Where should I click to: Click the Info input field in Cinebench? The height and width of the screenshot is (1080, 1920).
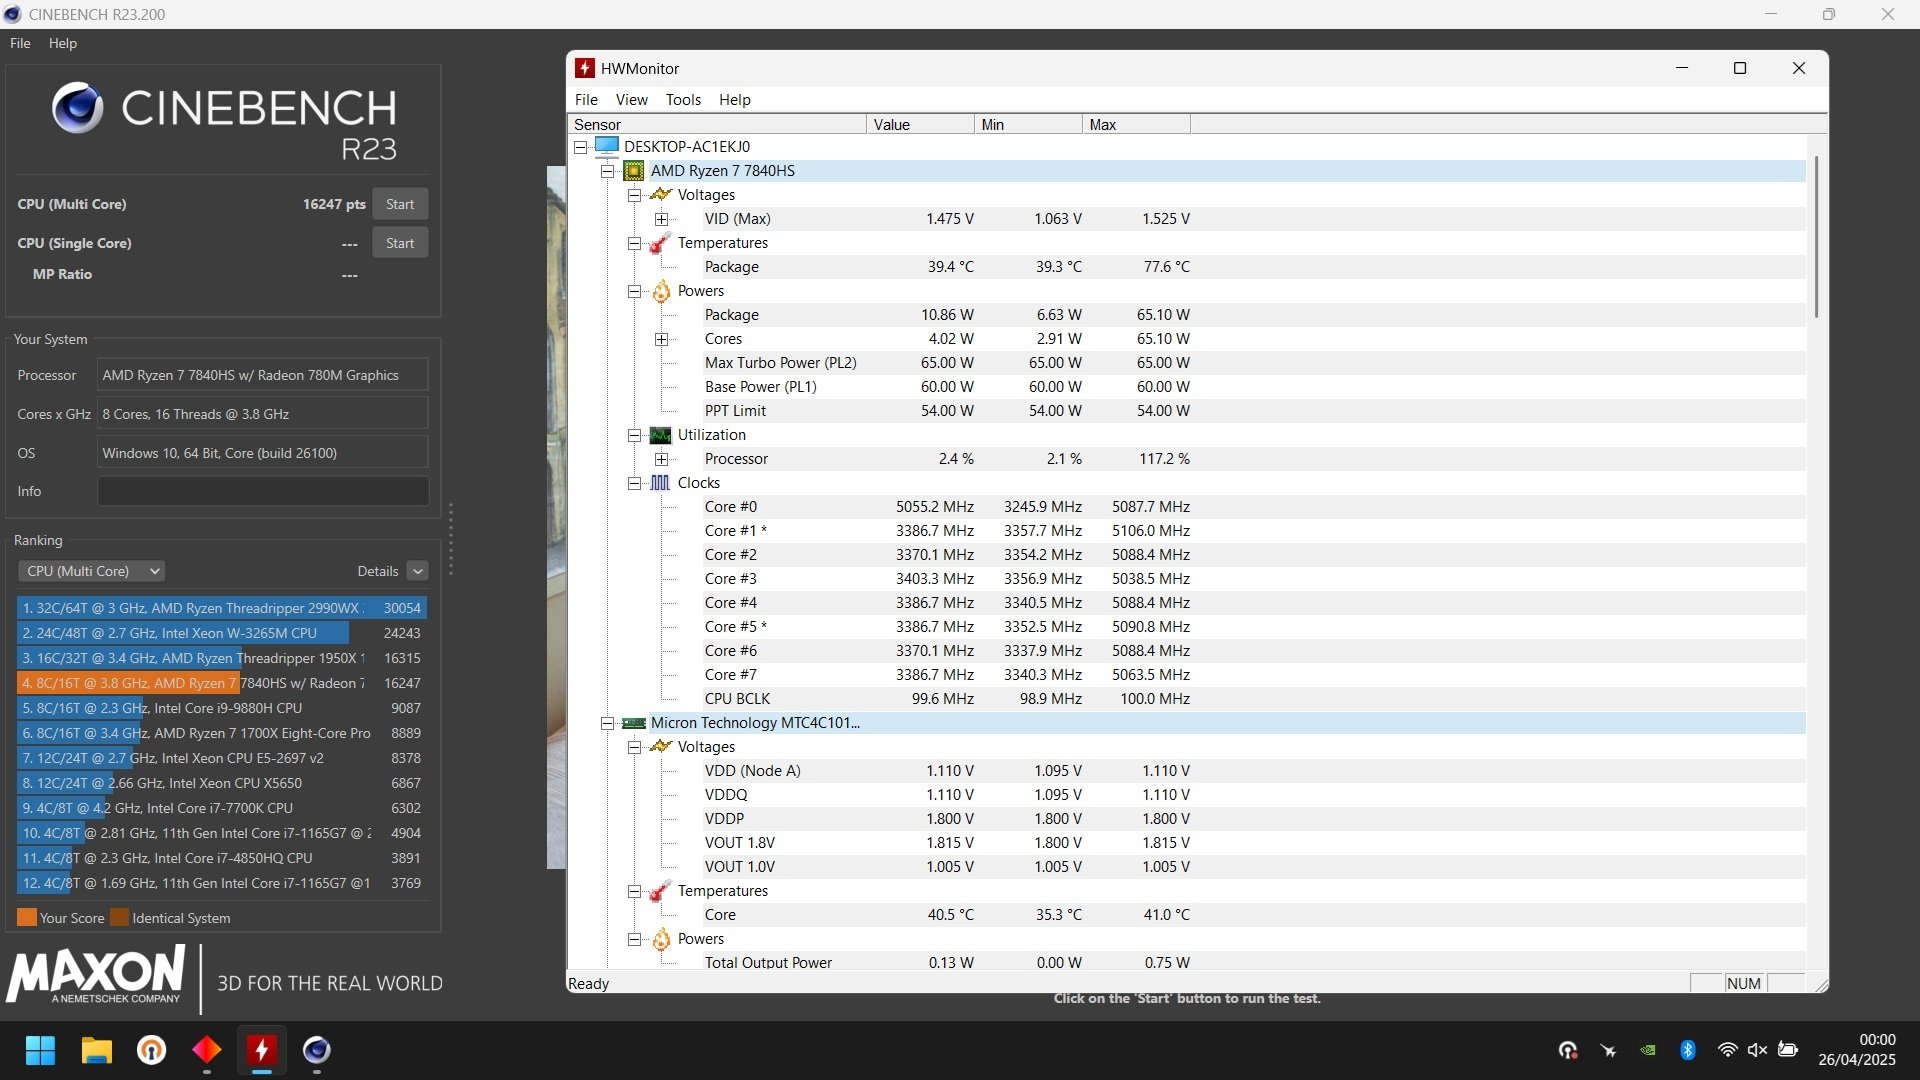pos(263,491)
